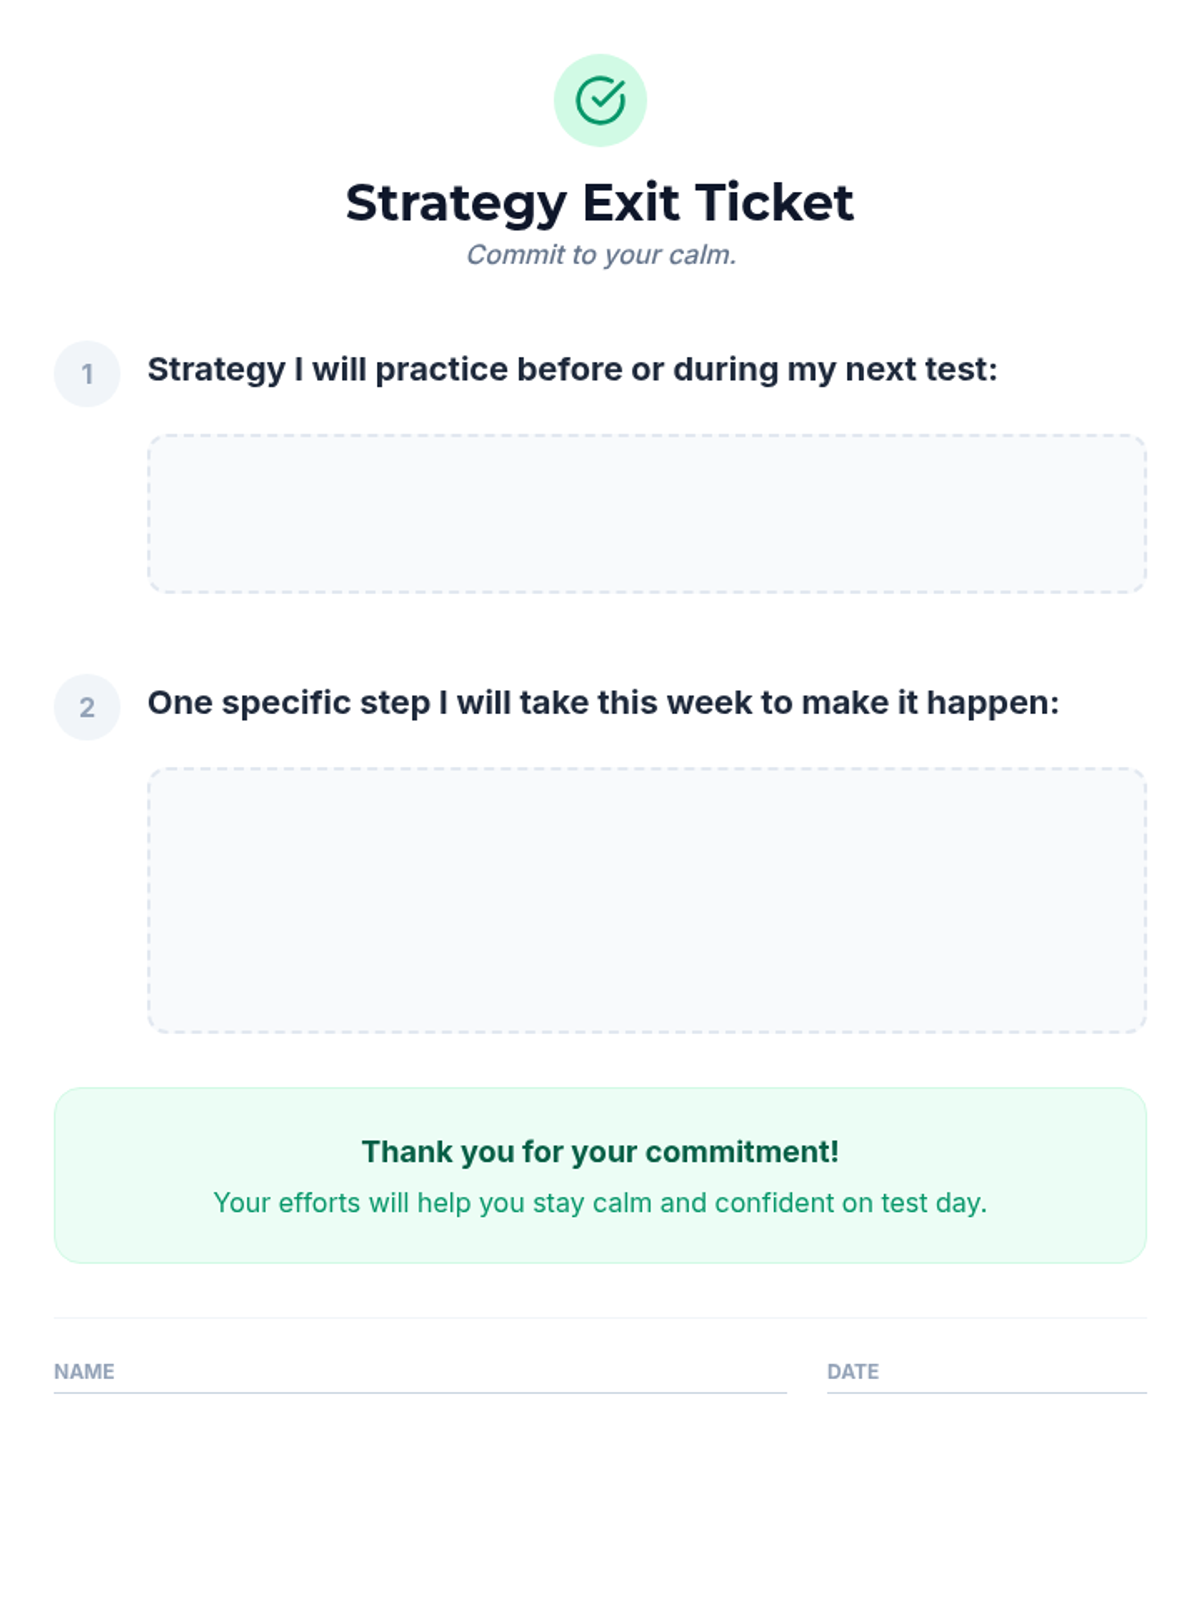Select the "Commit to your calm." subtitle
The image size is (1200, 1600).
point(601,255)
